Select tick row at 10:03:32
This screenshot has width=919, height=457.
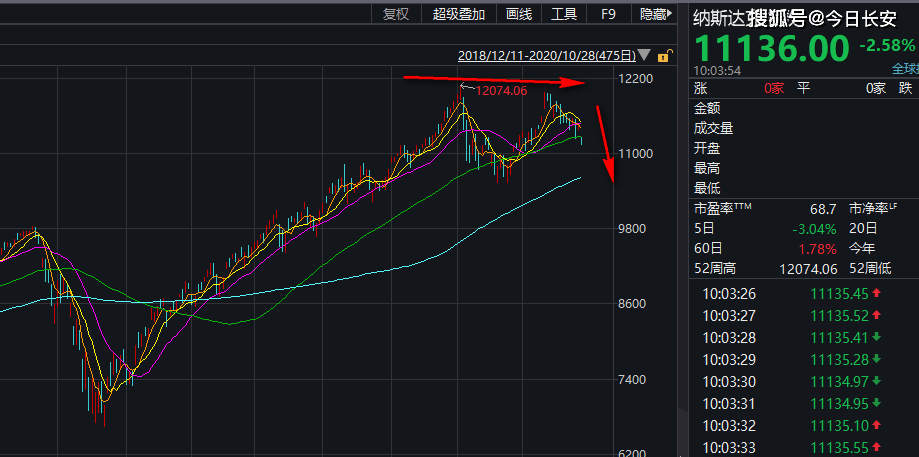(x=805, y=426)
